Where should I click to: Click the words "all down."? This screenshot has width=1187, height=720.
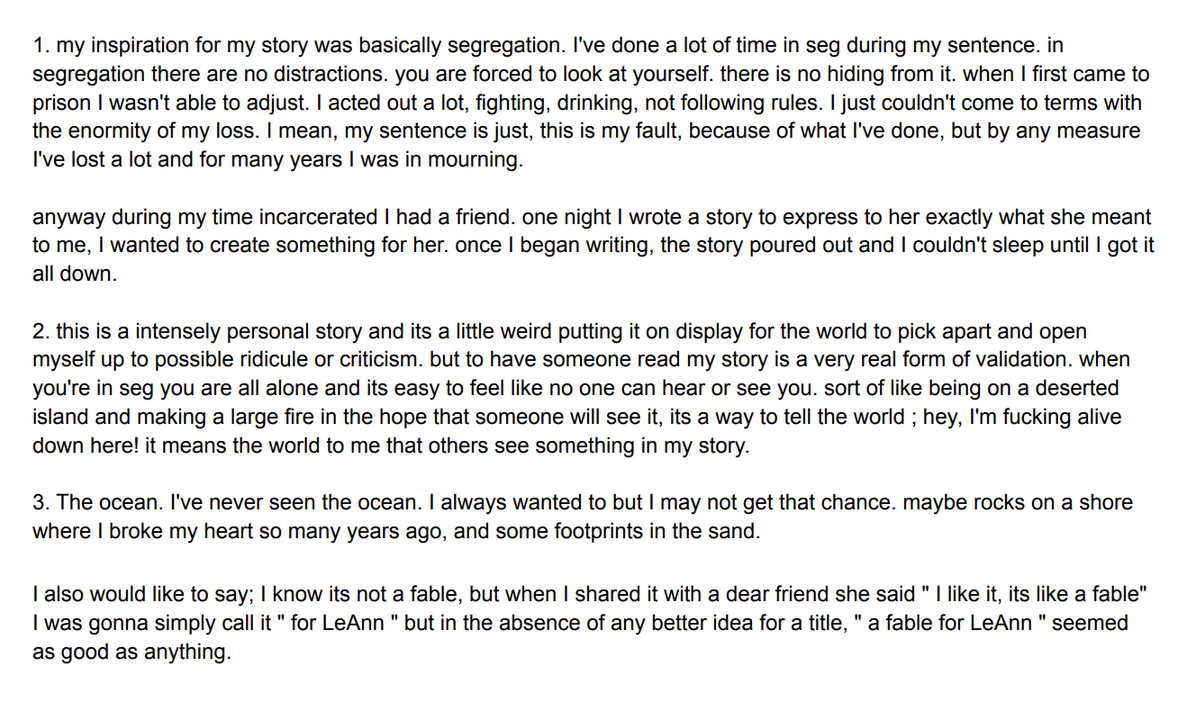click(74, 274)
